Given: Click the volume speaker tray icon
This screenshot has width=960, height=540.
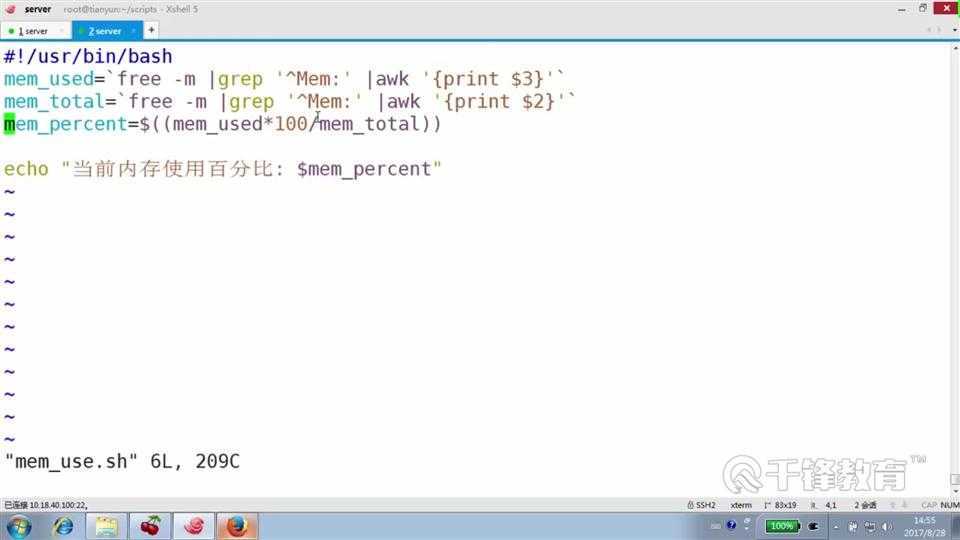Looking at the screenshot, I should click(x=886, y=527).
